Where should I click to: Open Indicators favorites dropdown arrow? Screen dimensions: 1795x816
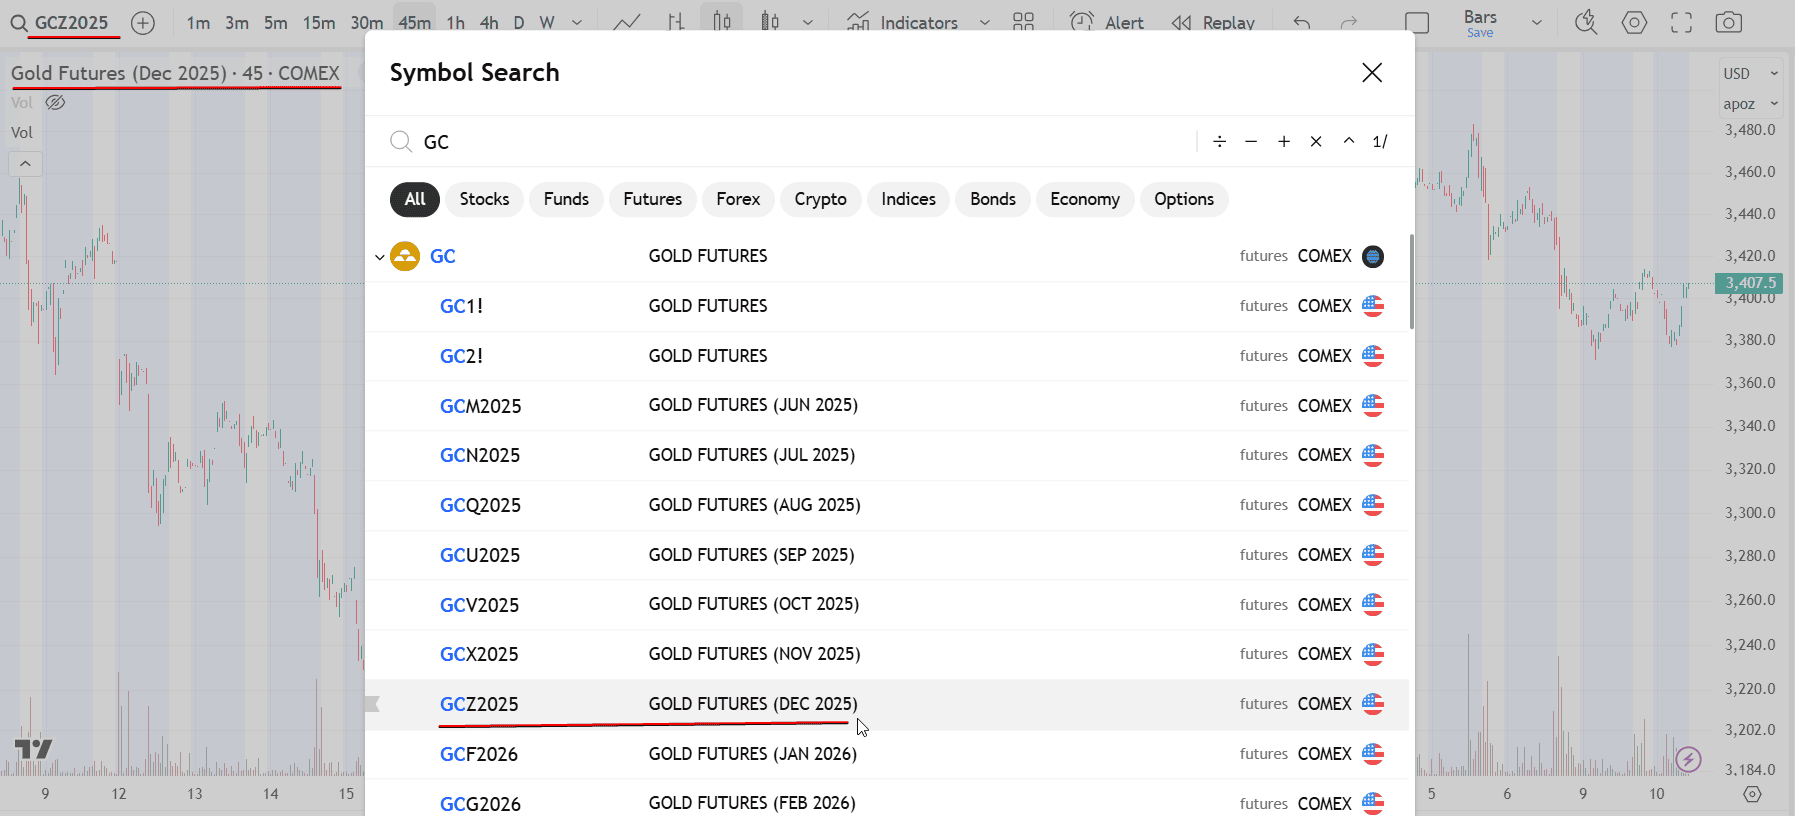coord(984,22)
